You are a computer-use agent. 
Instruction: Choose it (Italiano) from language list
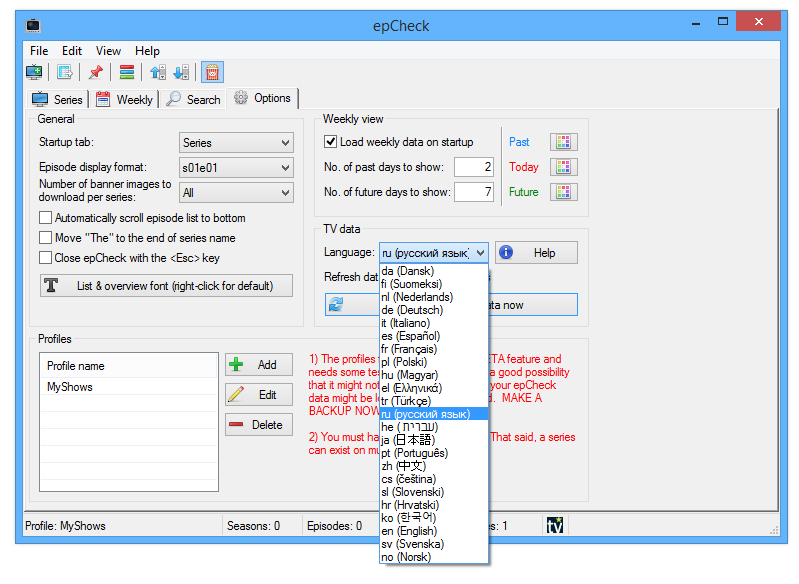[434, 323]
